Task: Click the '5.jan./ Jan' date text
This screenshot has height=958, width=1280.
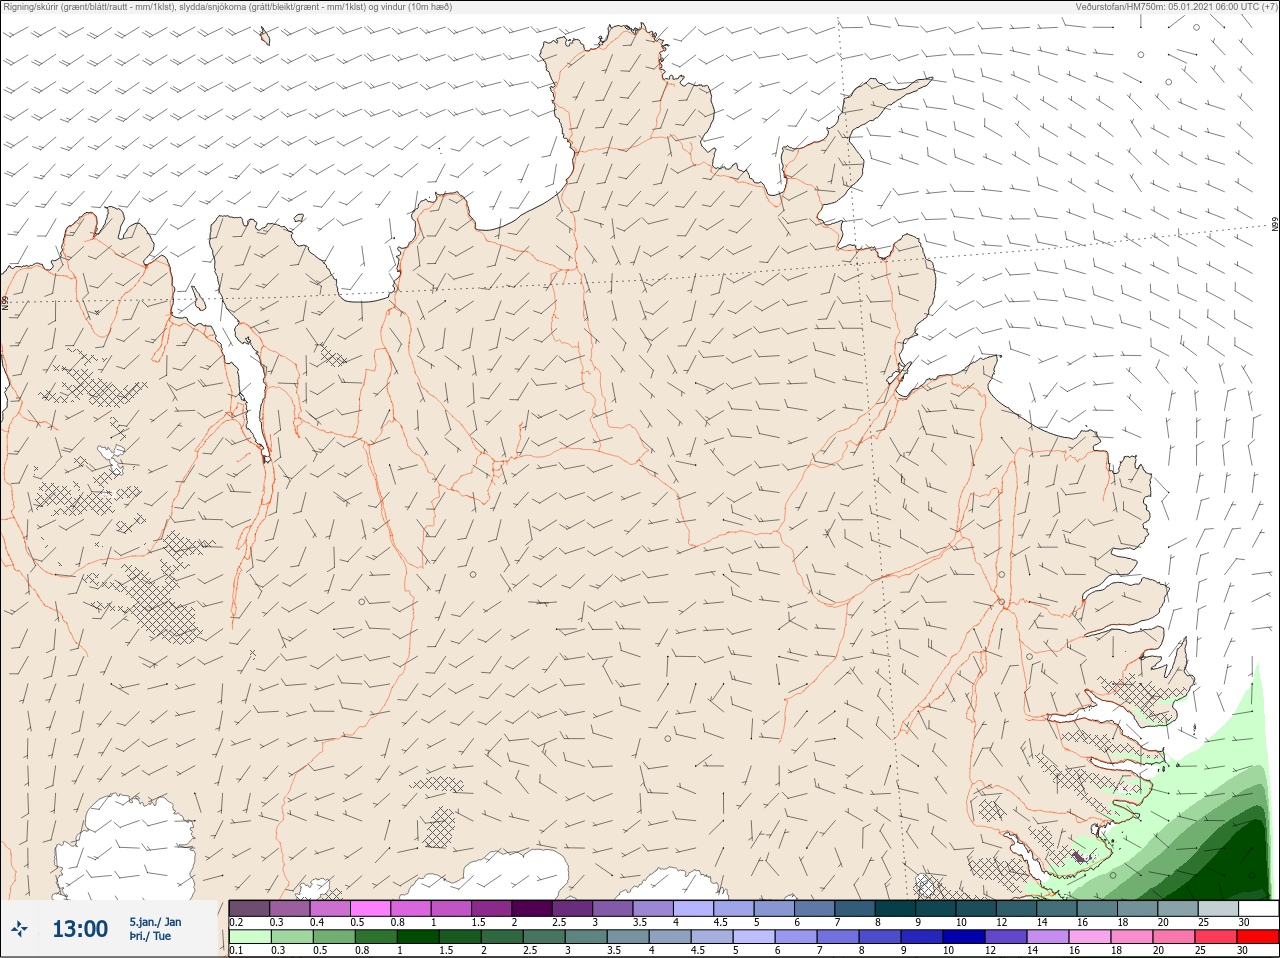Action: (x=156, y=922)
